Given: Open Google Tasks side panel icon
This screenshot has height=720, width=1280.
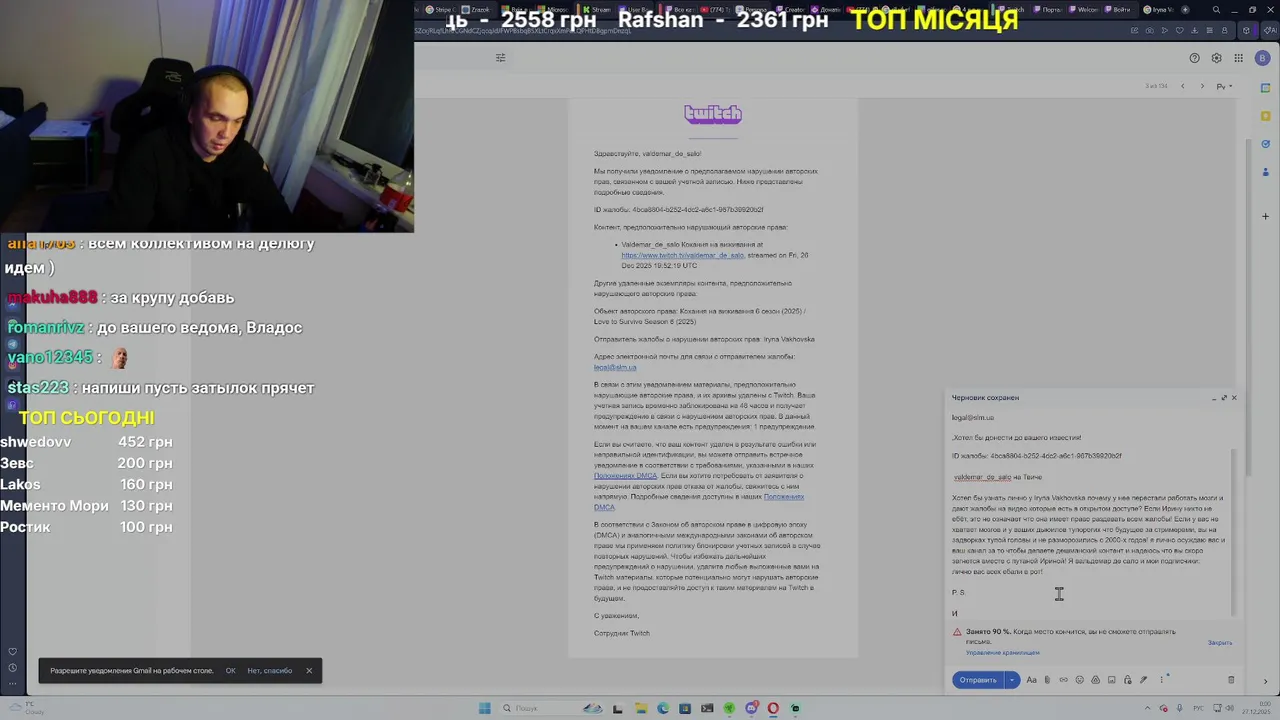Looking at the screenshot, I should tap(1266, 144).
